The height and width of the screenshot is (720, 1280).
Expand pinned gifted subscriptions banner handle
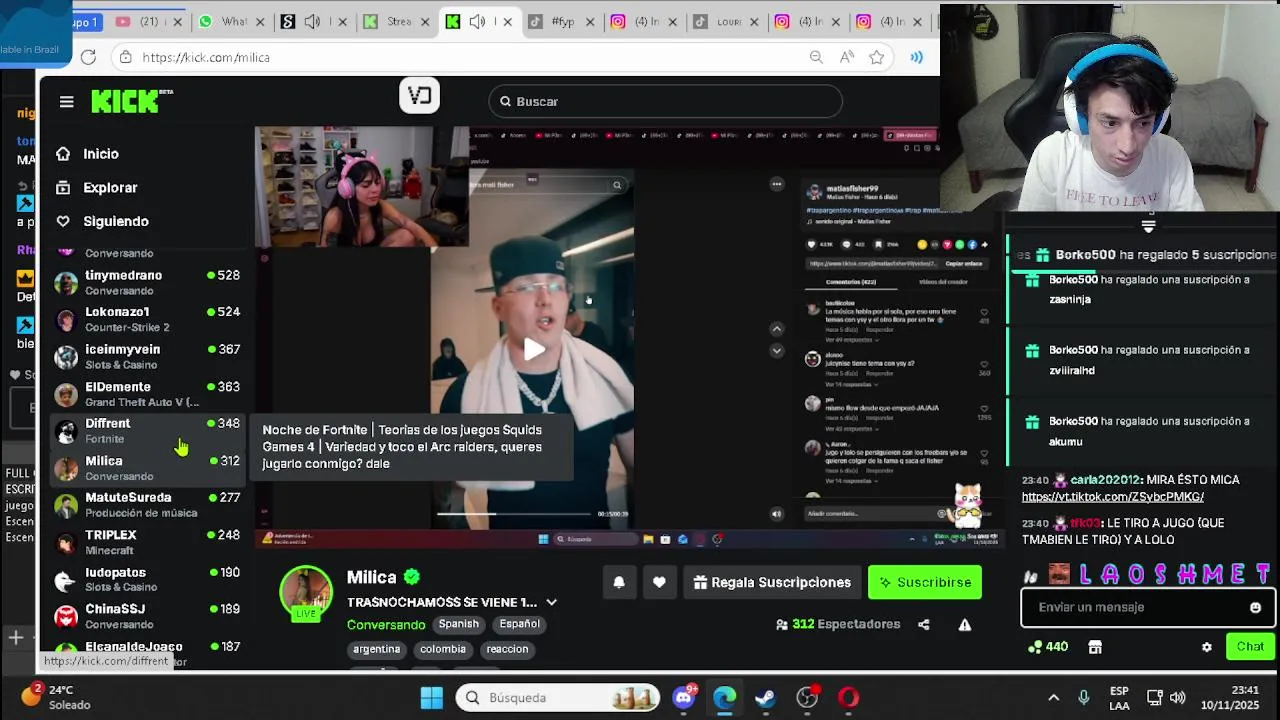pyautogui.click(x=1148, y=226)
